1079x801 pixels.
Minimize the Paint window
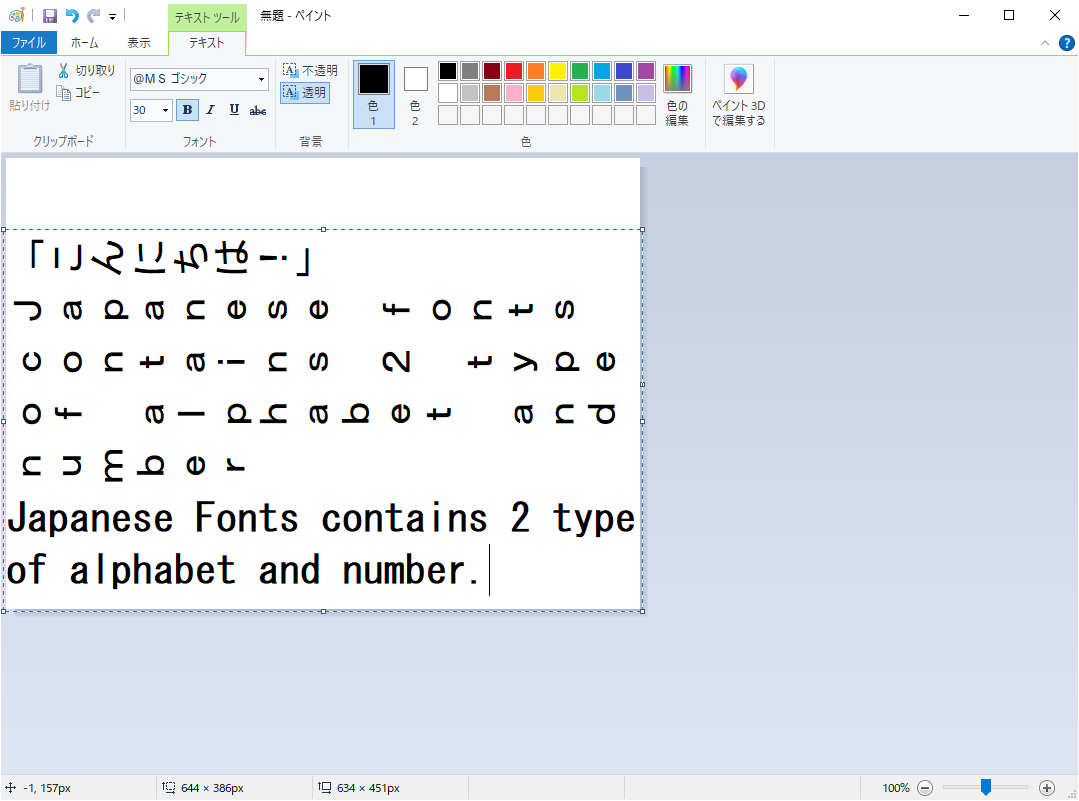click(963, 15)
